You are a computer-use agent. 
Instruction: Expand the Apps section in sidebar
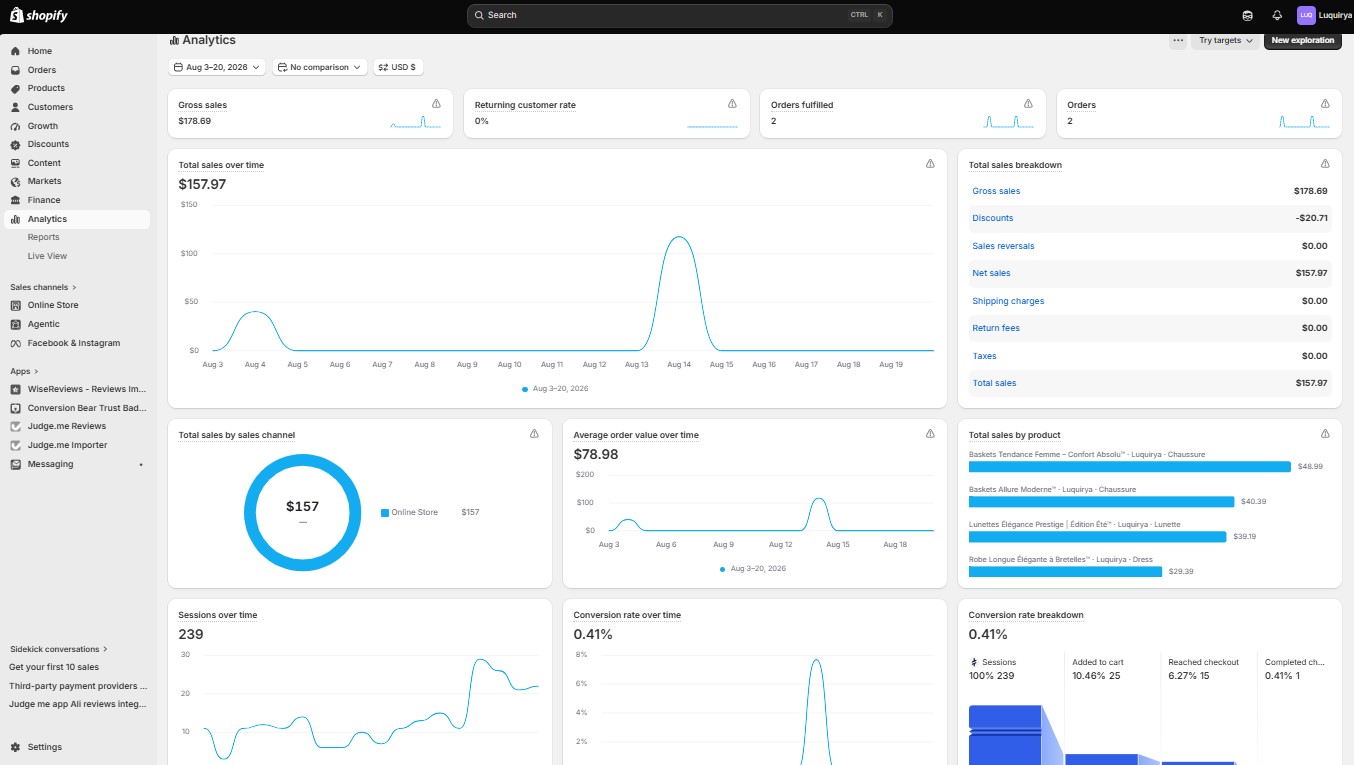24,371
